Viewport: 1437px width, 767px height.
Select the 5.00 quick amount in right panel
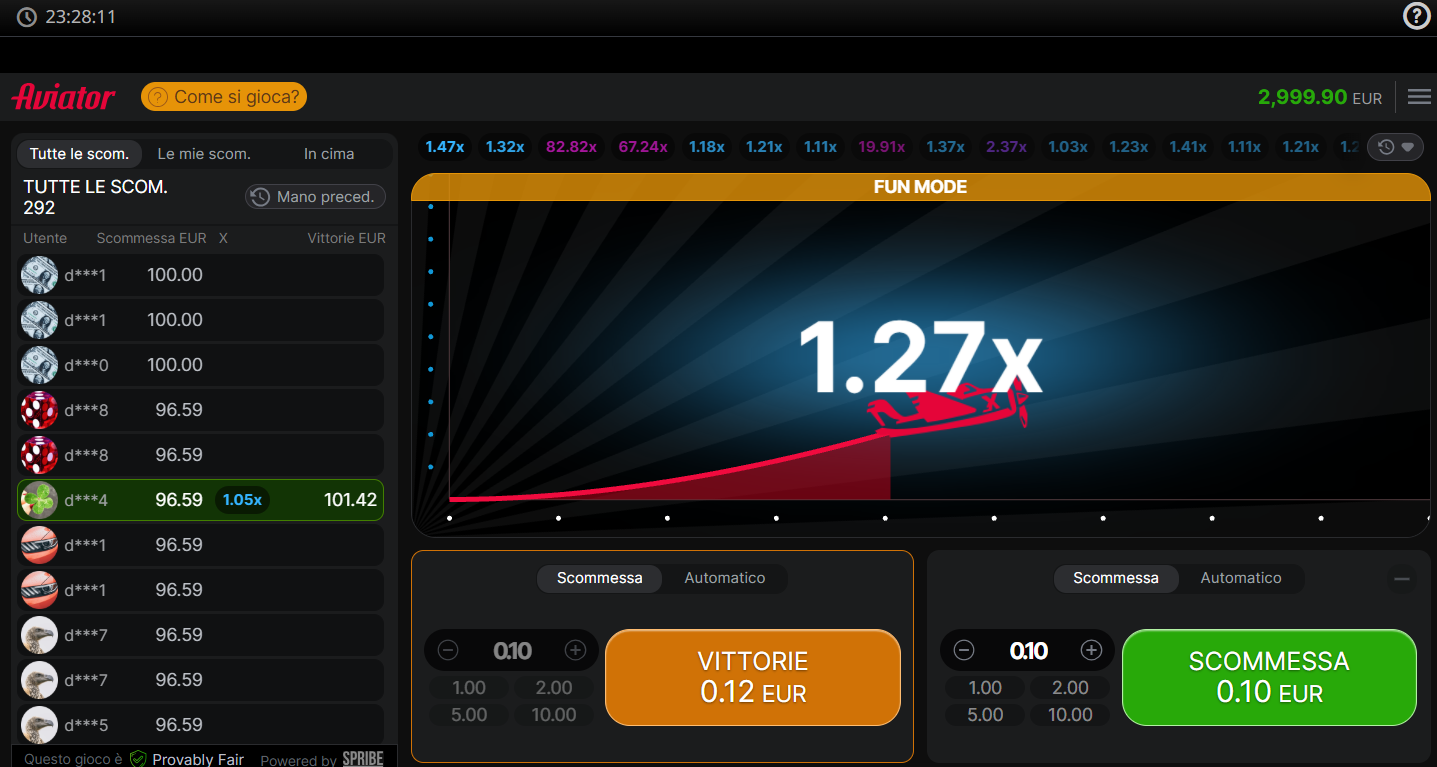pyautogui.click(x=985, y=715)
